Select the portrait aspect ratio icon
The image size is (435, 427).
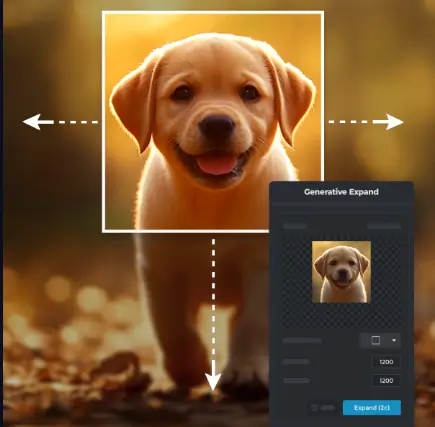click(x=376, y=340)
